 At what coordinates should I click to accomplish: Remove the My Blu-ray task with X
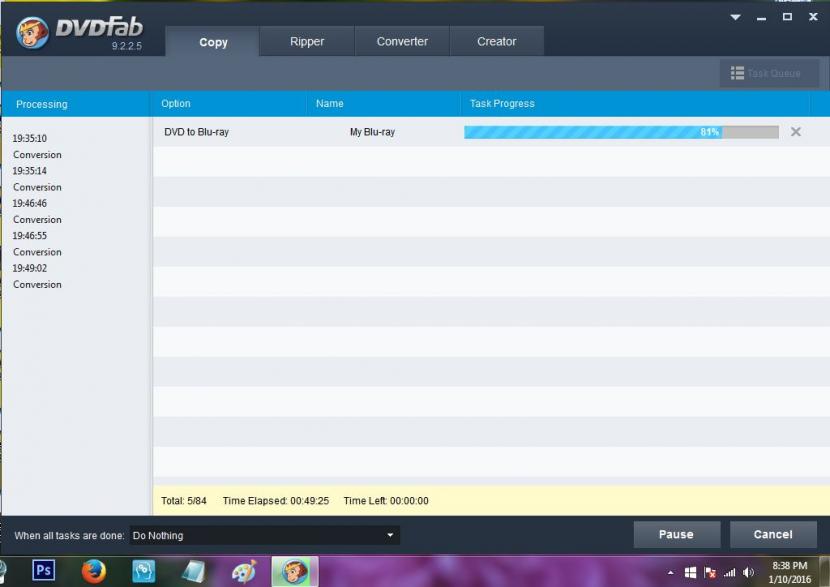[x=795, y=132]
